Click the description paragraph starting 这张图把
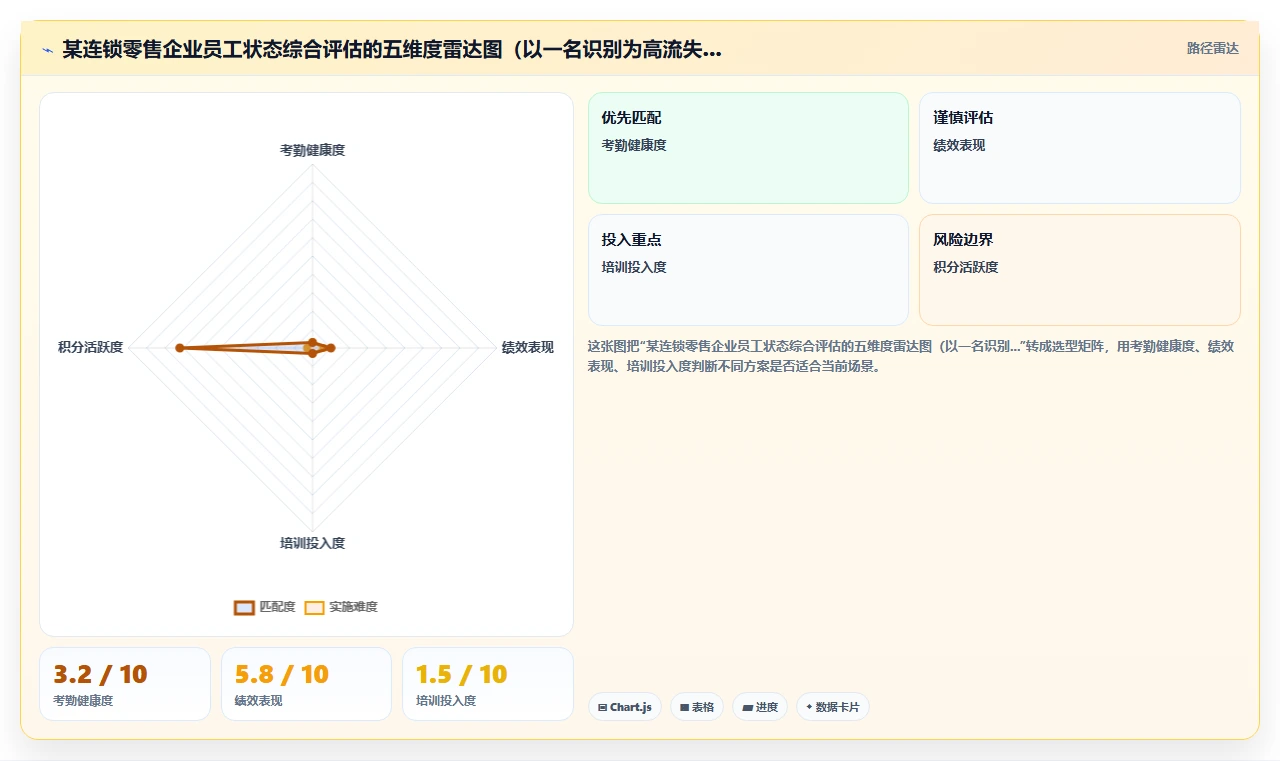 [x=912, y=356]
